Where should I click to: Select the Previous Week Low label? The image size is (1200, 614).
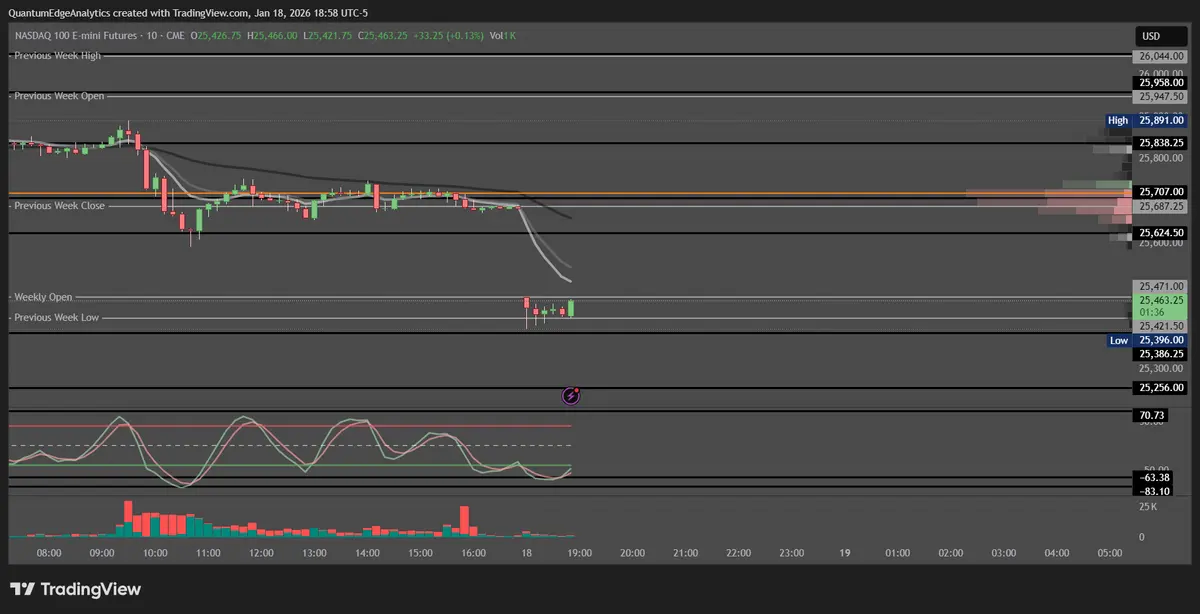tap(56, 318)
